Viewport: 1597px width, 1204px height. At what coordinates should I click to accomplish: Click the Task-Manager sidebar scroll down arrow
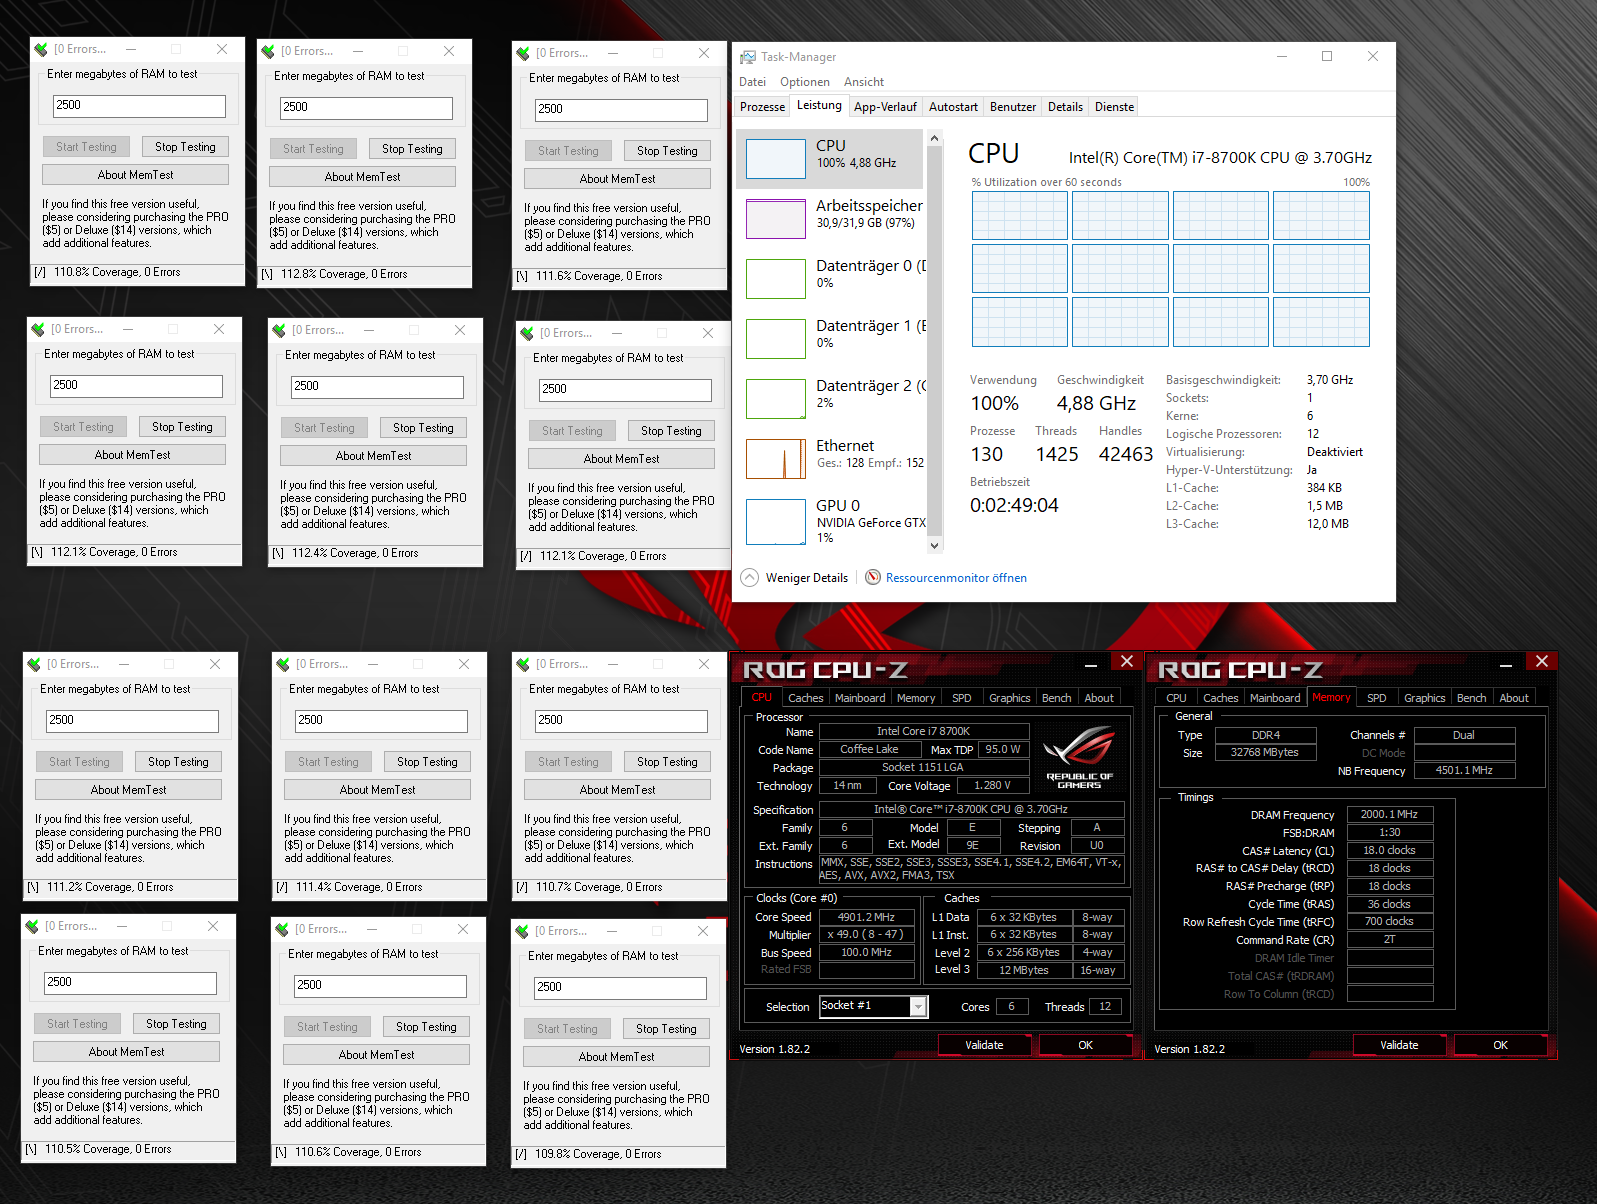934,545
